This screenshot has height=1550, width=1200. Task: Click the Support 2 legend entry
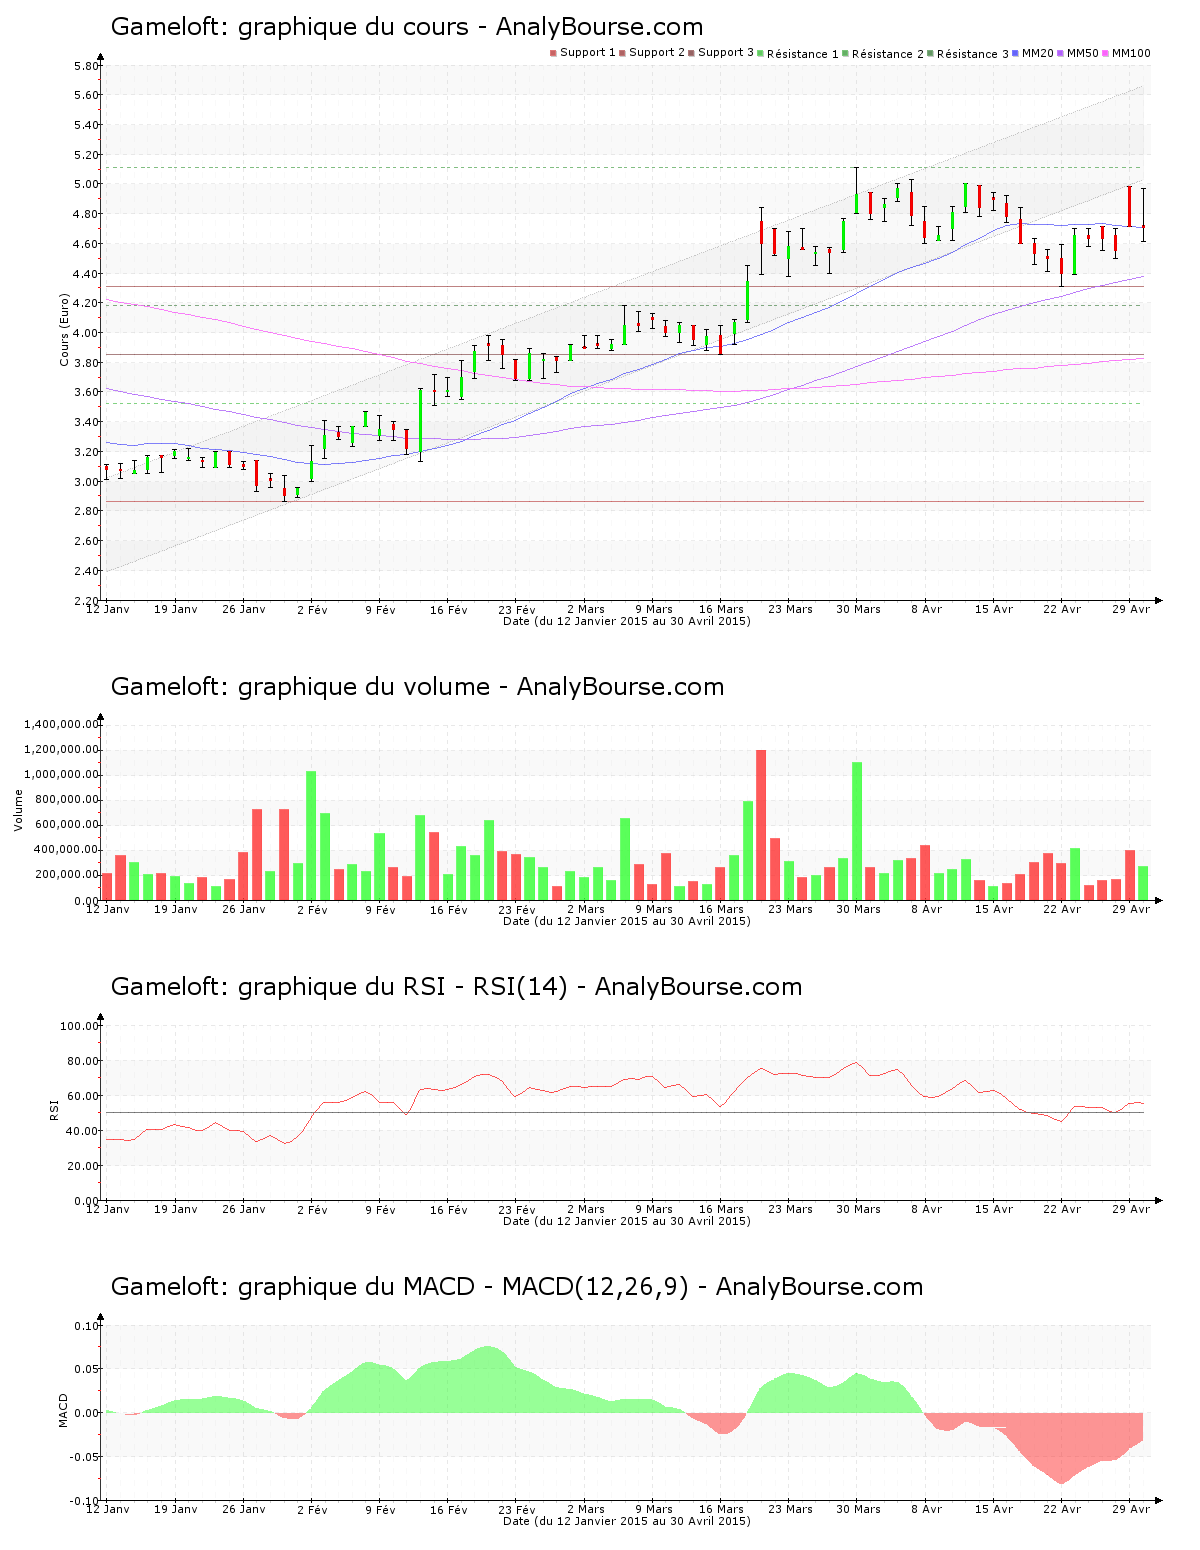click(652, 53)
